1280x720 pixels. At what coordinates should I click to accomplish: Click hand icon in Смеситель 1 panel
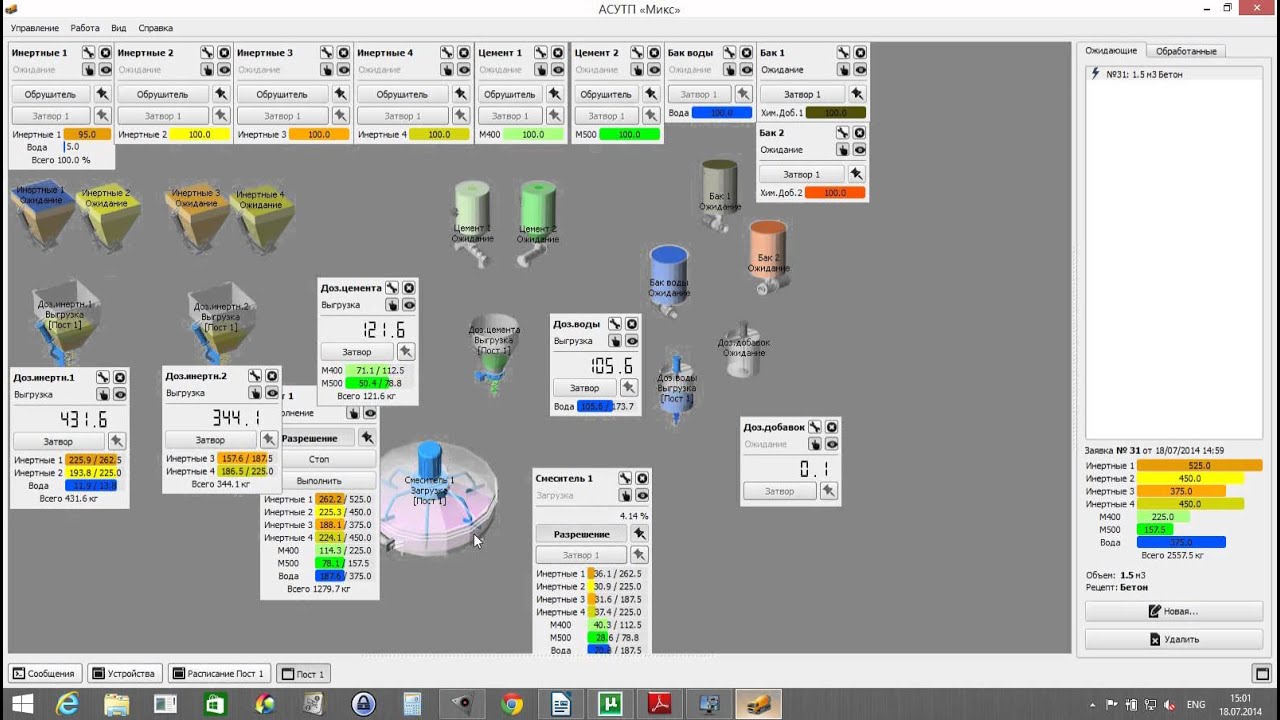tap(625, 495)
